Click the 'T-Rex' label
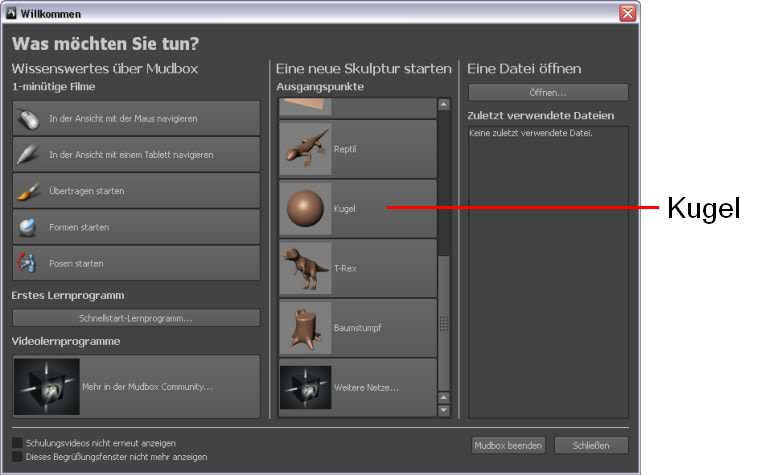This screenshot has height=475, width=767. click(x=345, y=269)
